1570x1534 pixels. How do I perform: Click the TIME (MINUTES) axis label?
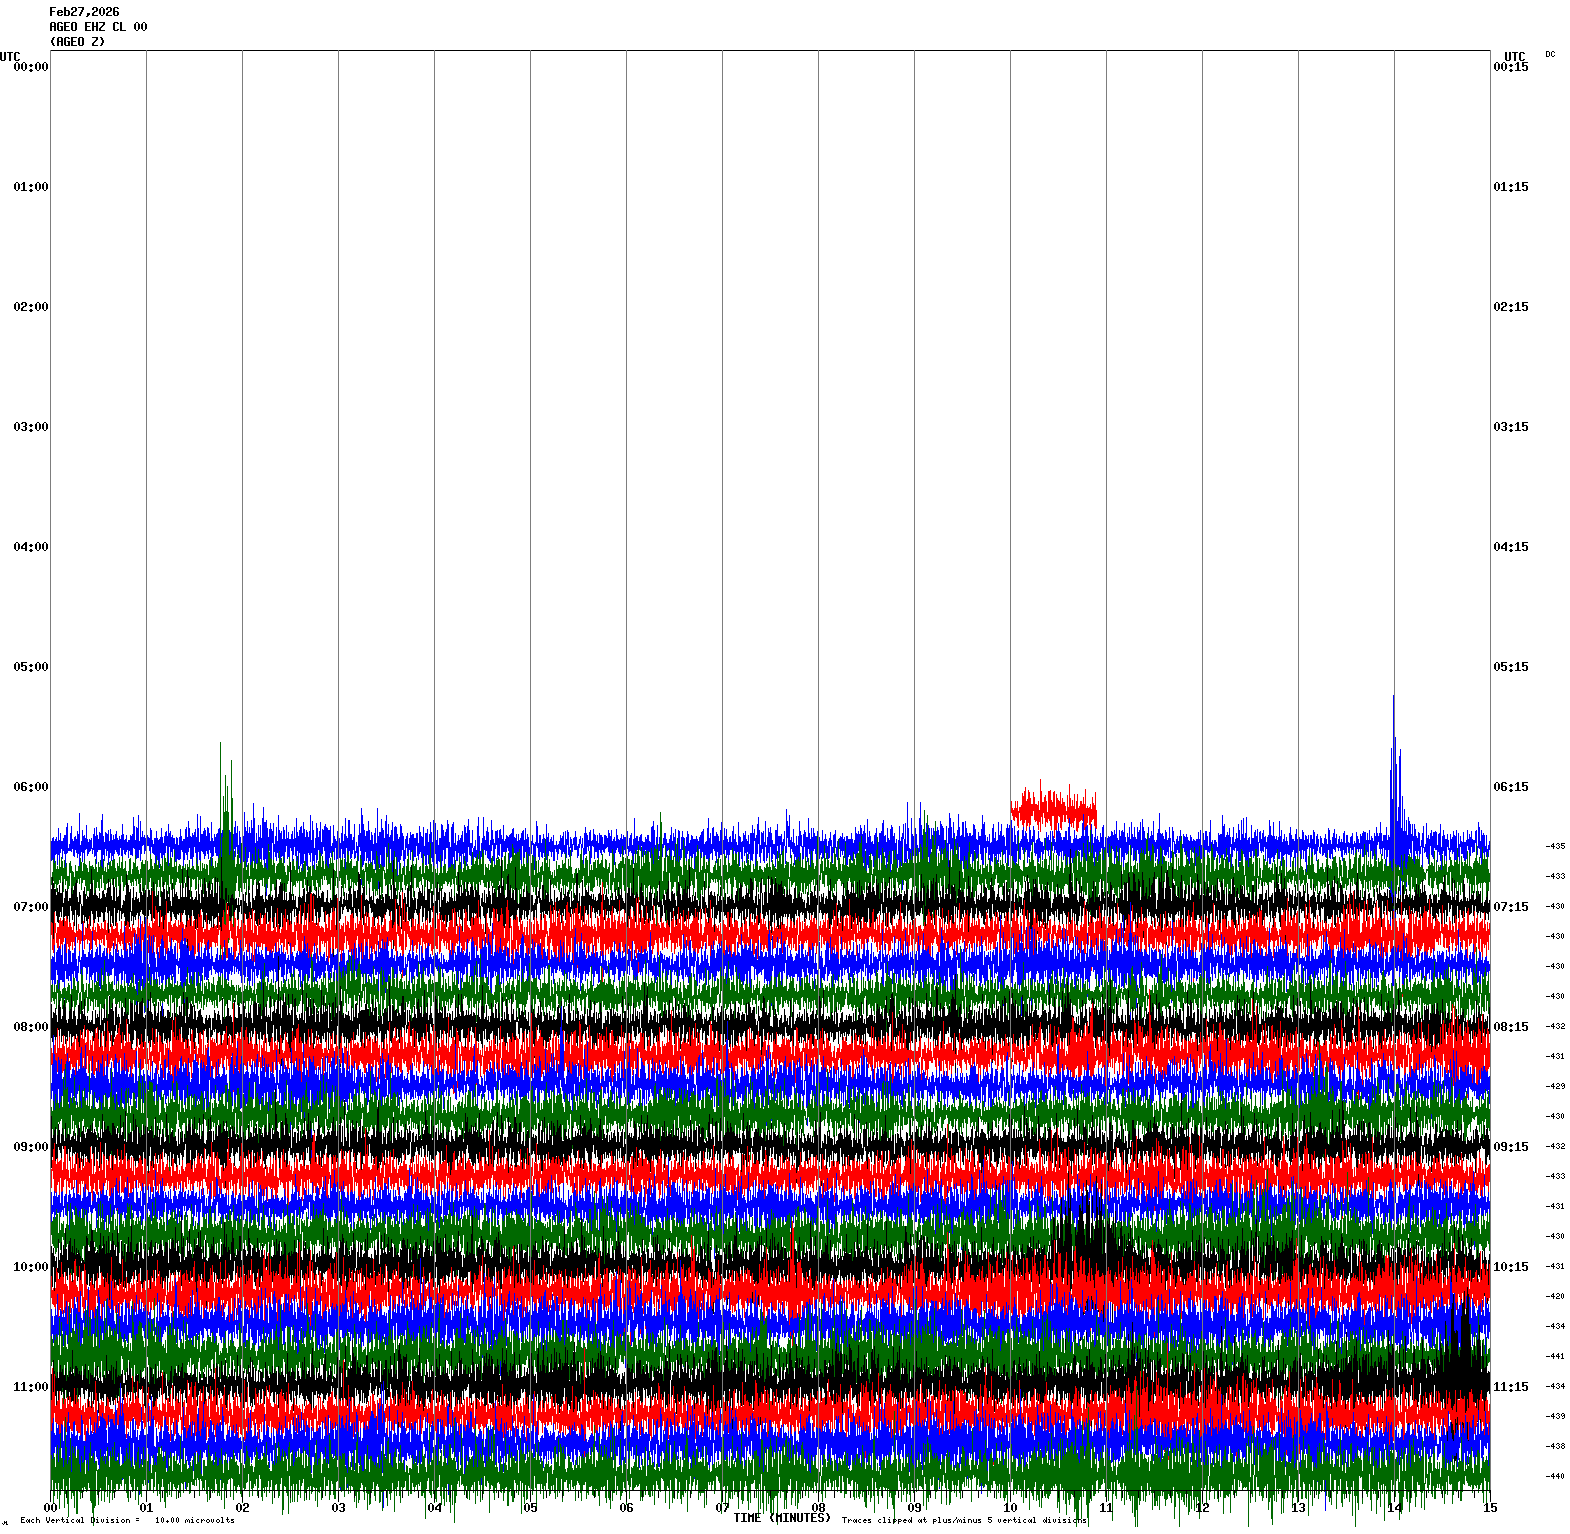[781, 1518]
